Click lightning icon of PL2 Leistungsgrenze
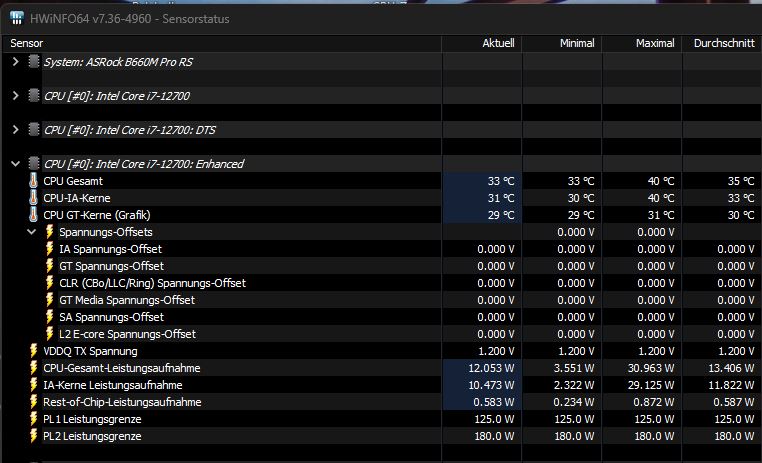The height and width of the screenshot is (463, 762). coord(33,436)
